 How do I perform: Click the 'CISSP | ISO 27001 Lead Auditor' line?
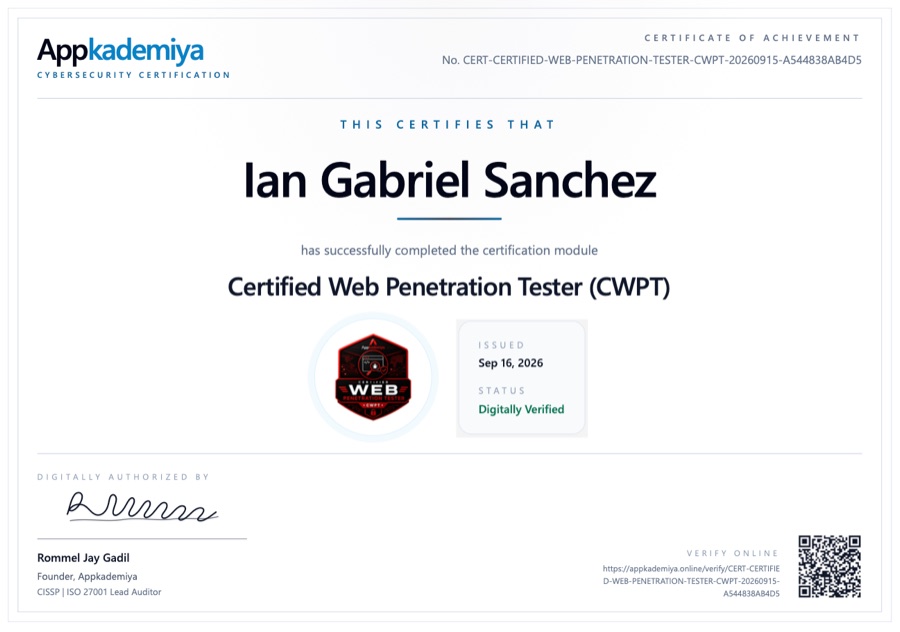99,592
